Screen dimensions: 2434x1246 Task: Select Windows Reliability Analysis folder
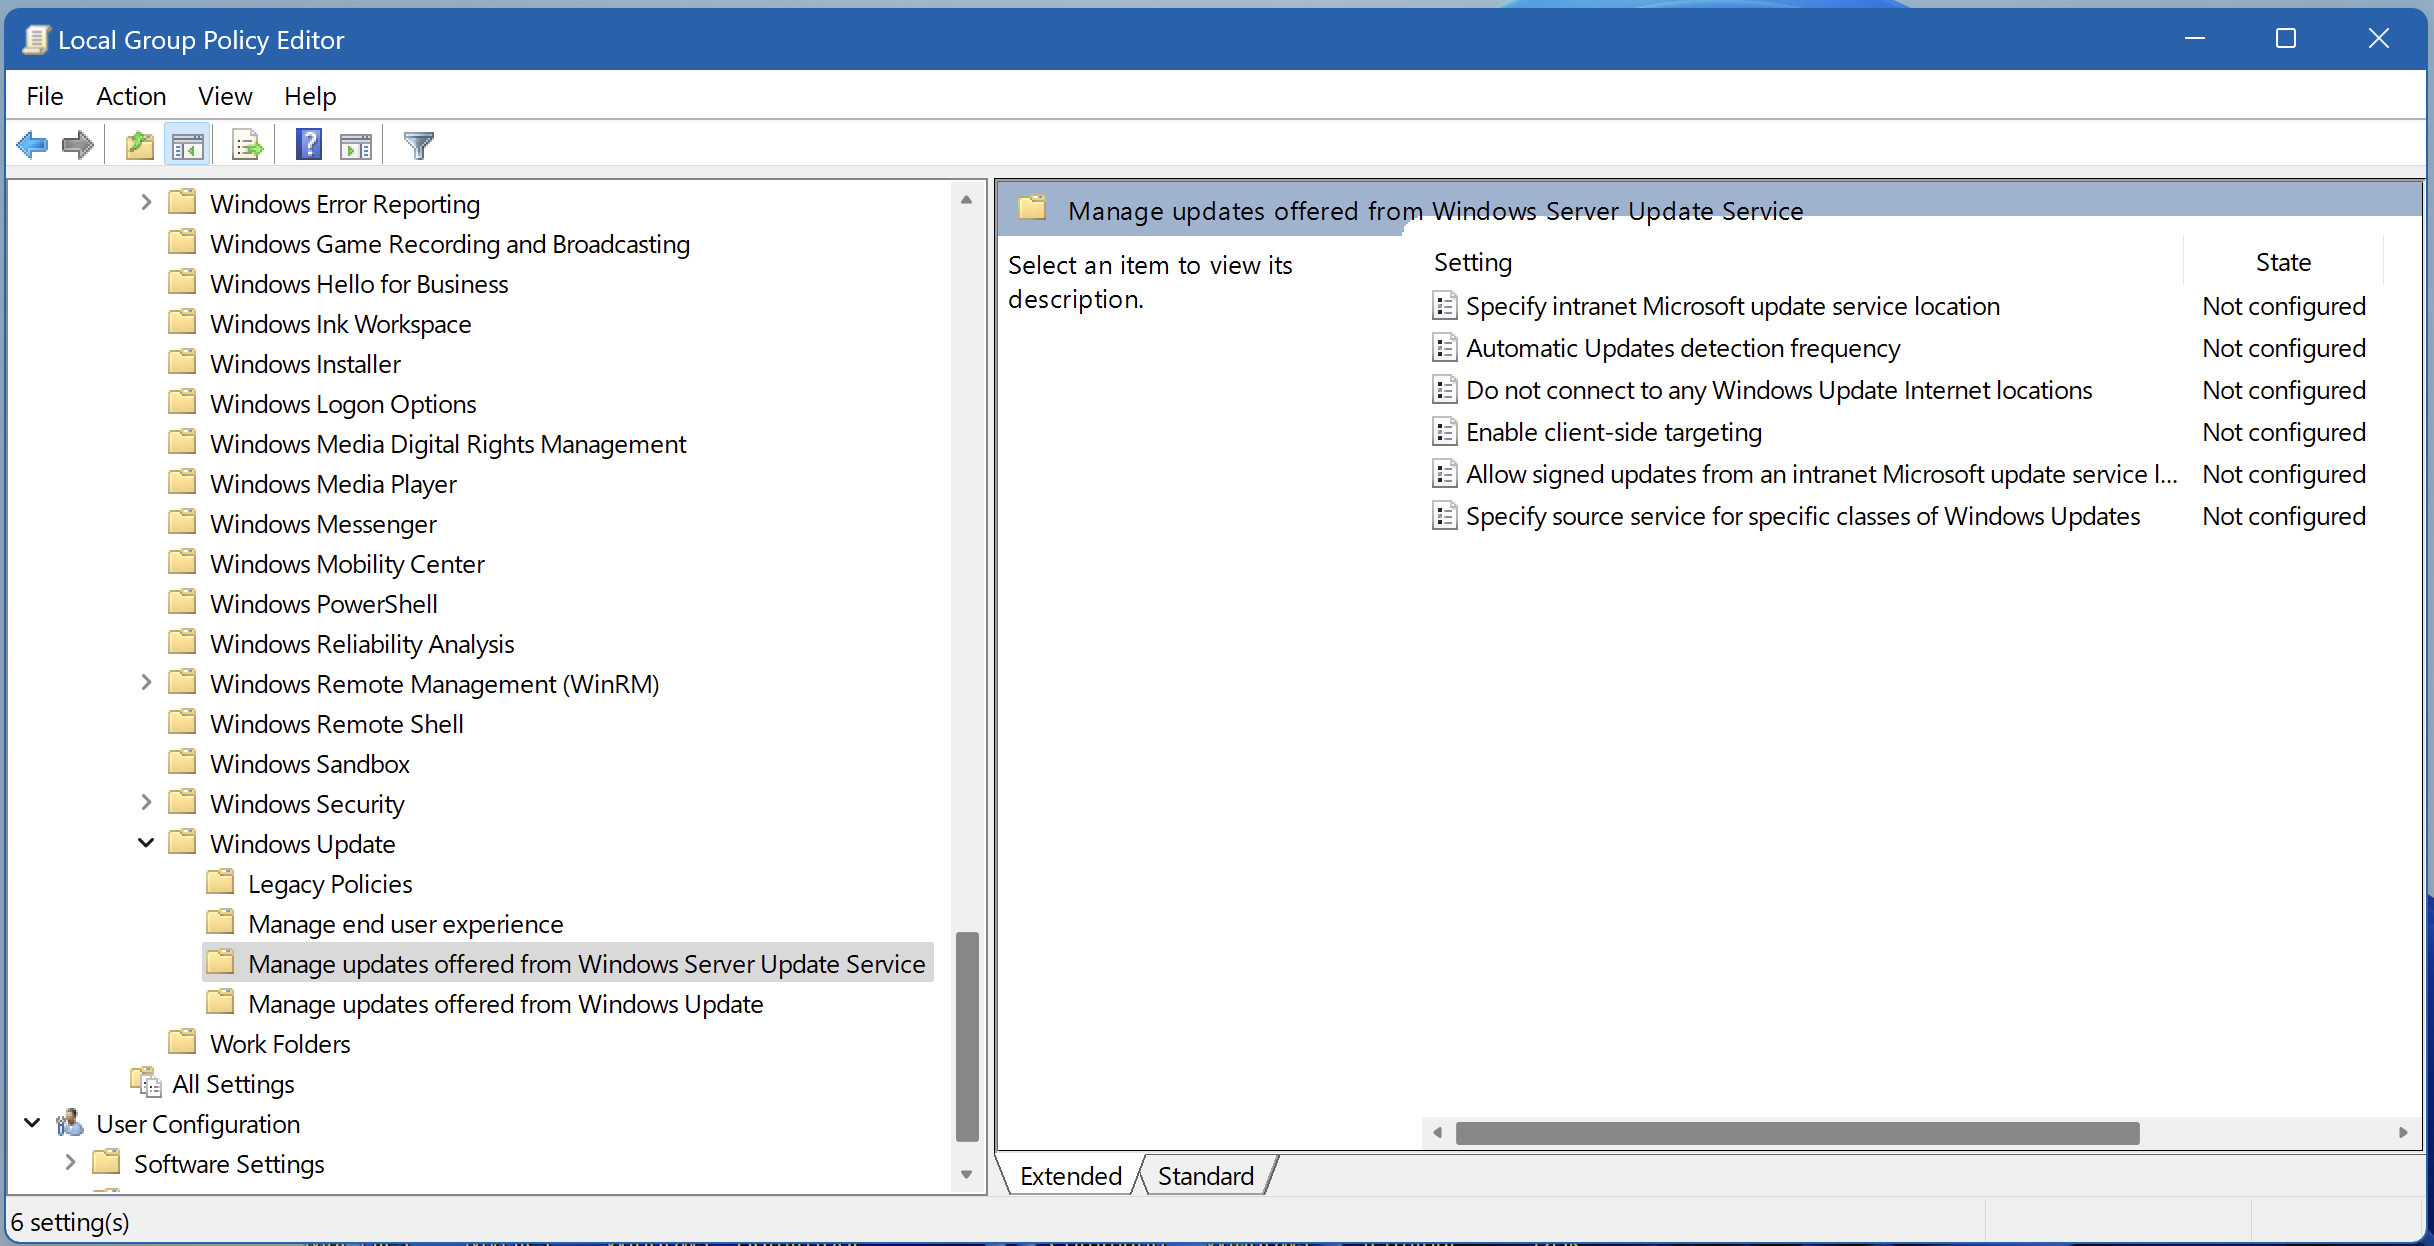click(x=362, y=644)
